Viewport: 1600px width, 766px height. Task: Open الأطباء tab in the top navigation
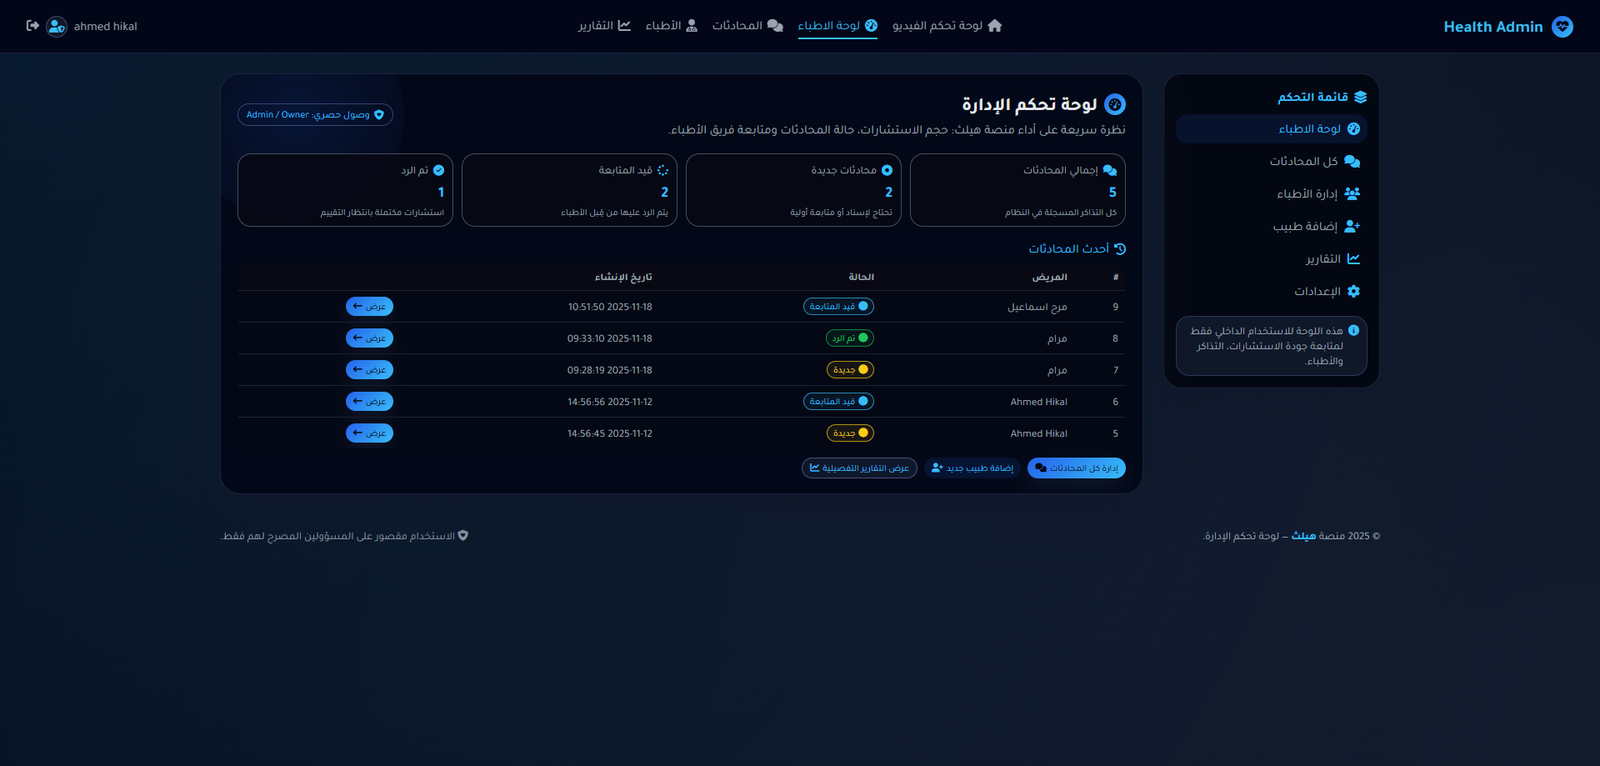(x=671, y=26)
